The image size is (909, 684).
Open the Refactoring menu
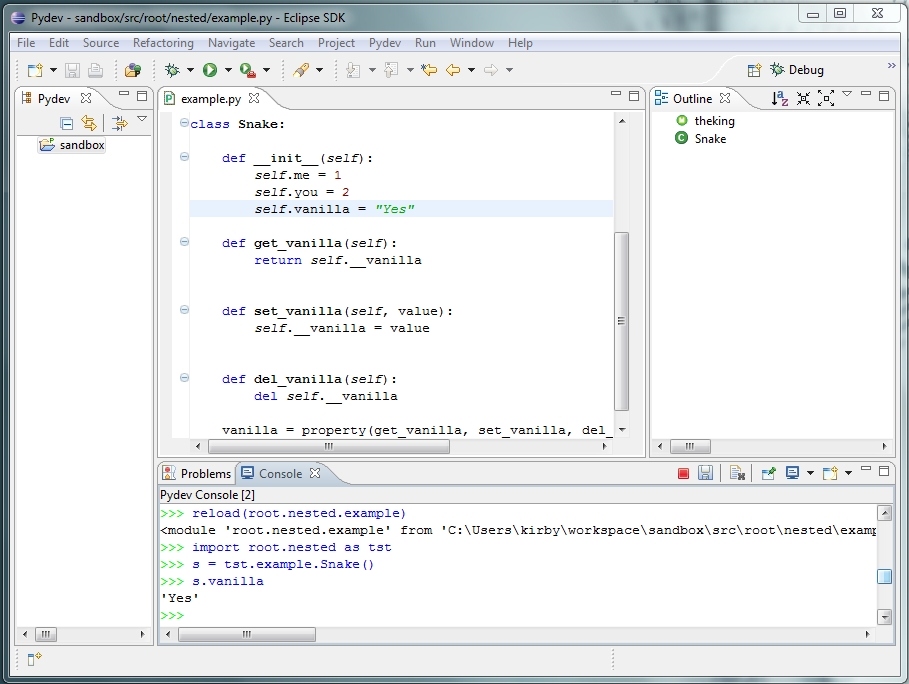coord(163,43)
